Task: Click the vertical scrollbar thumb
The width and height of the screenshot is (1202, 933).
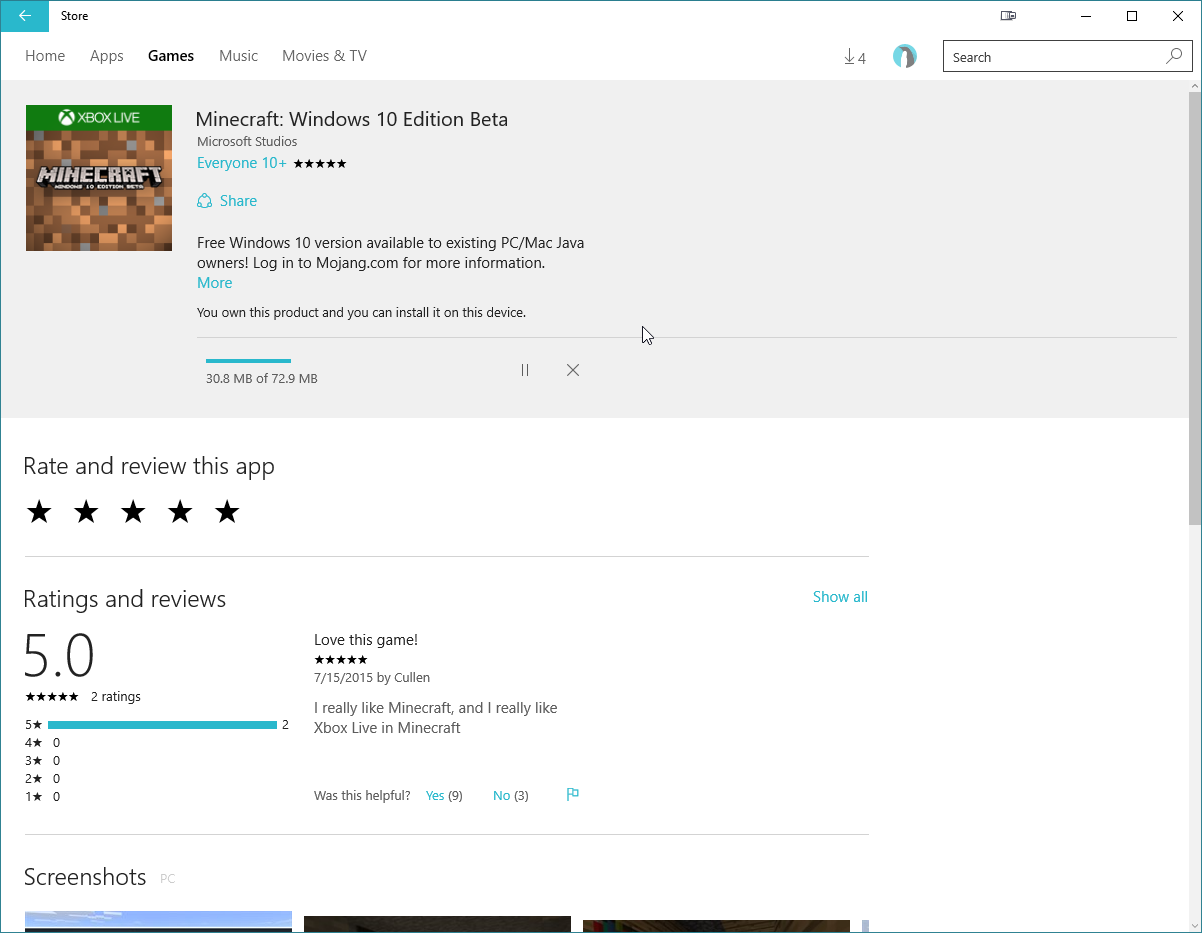Action: click(x=1195, y=308)
